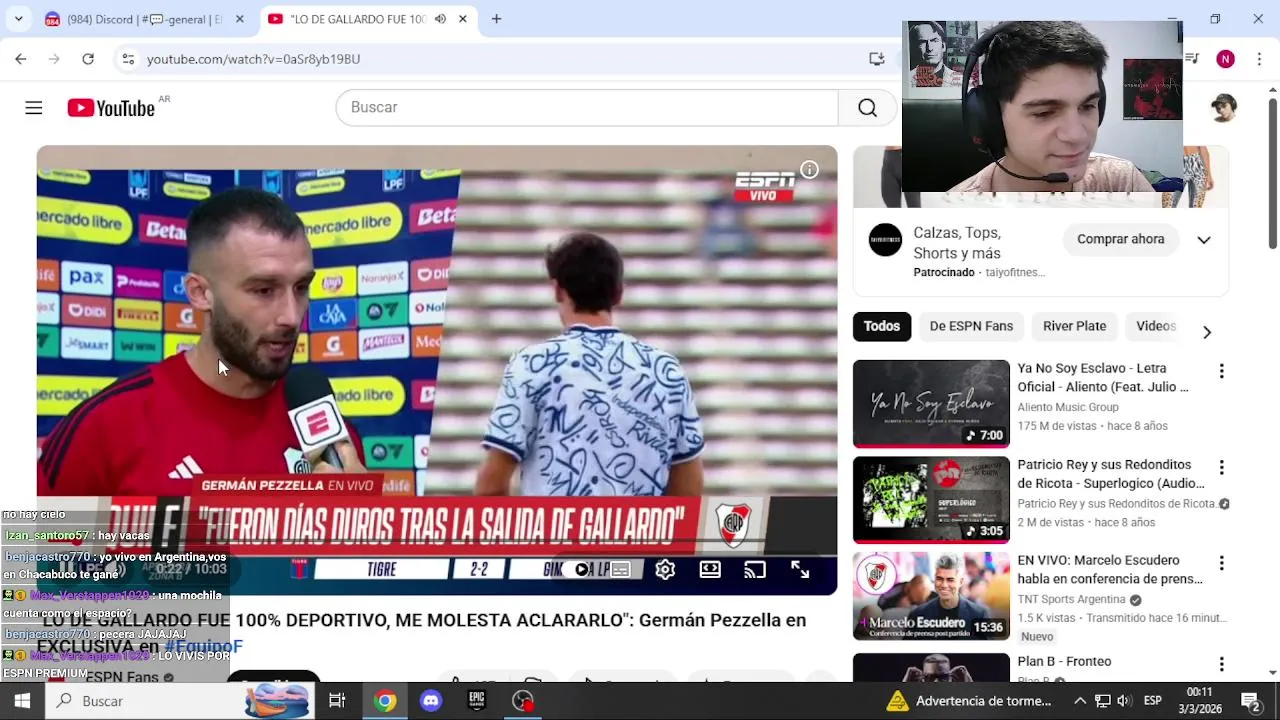
Task: Open Patricio Rey Superlogico video title
Action: (1111, 474)
